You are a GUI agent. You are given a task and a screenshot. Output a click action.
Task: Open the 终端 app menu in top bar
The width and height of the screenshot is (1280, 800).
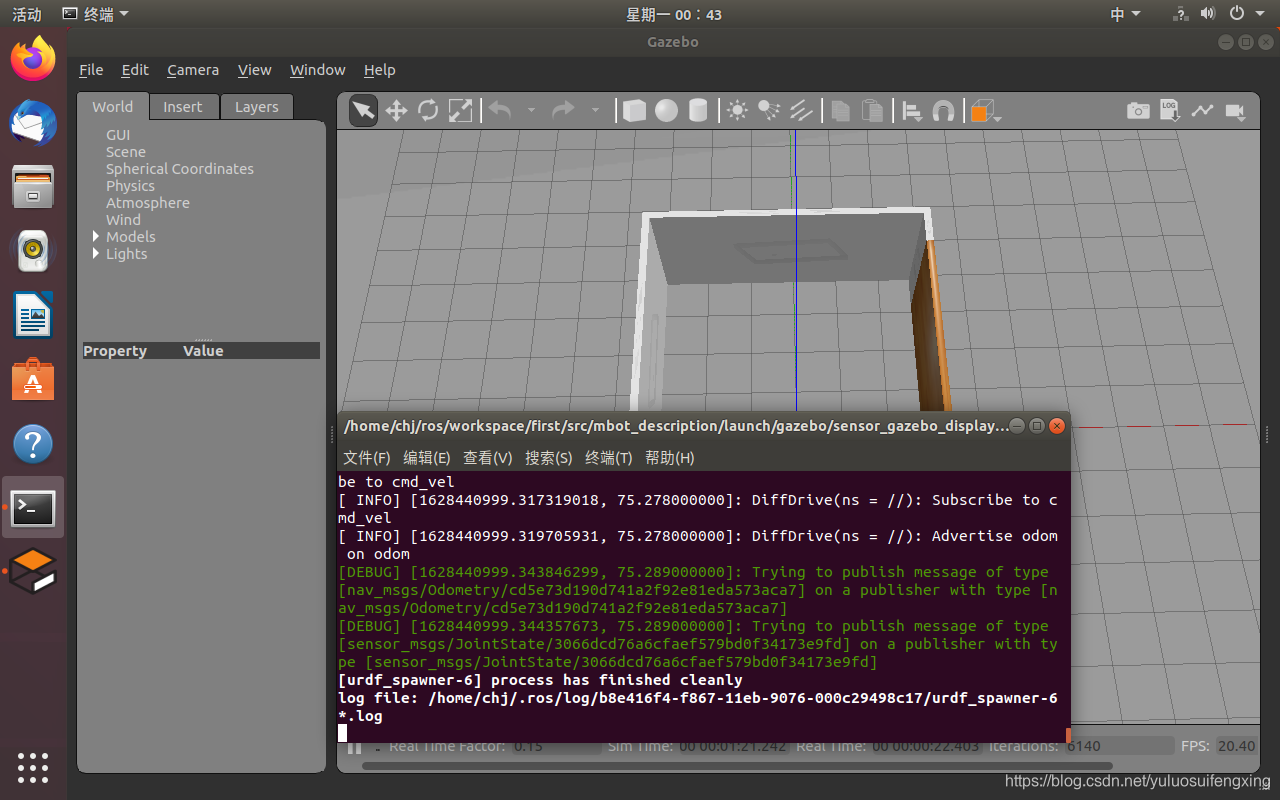tap(96, 14)
